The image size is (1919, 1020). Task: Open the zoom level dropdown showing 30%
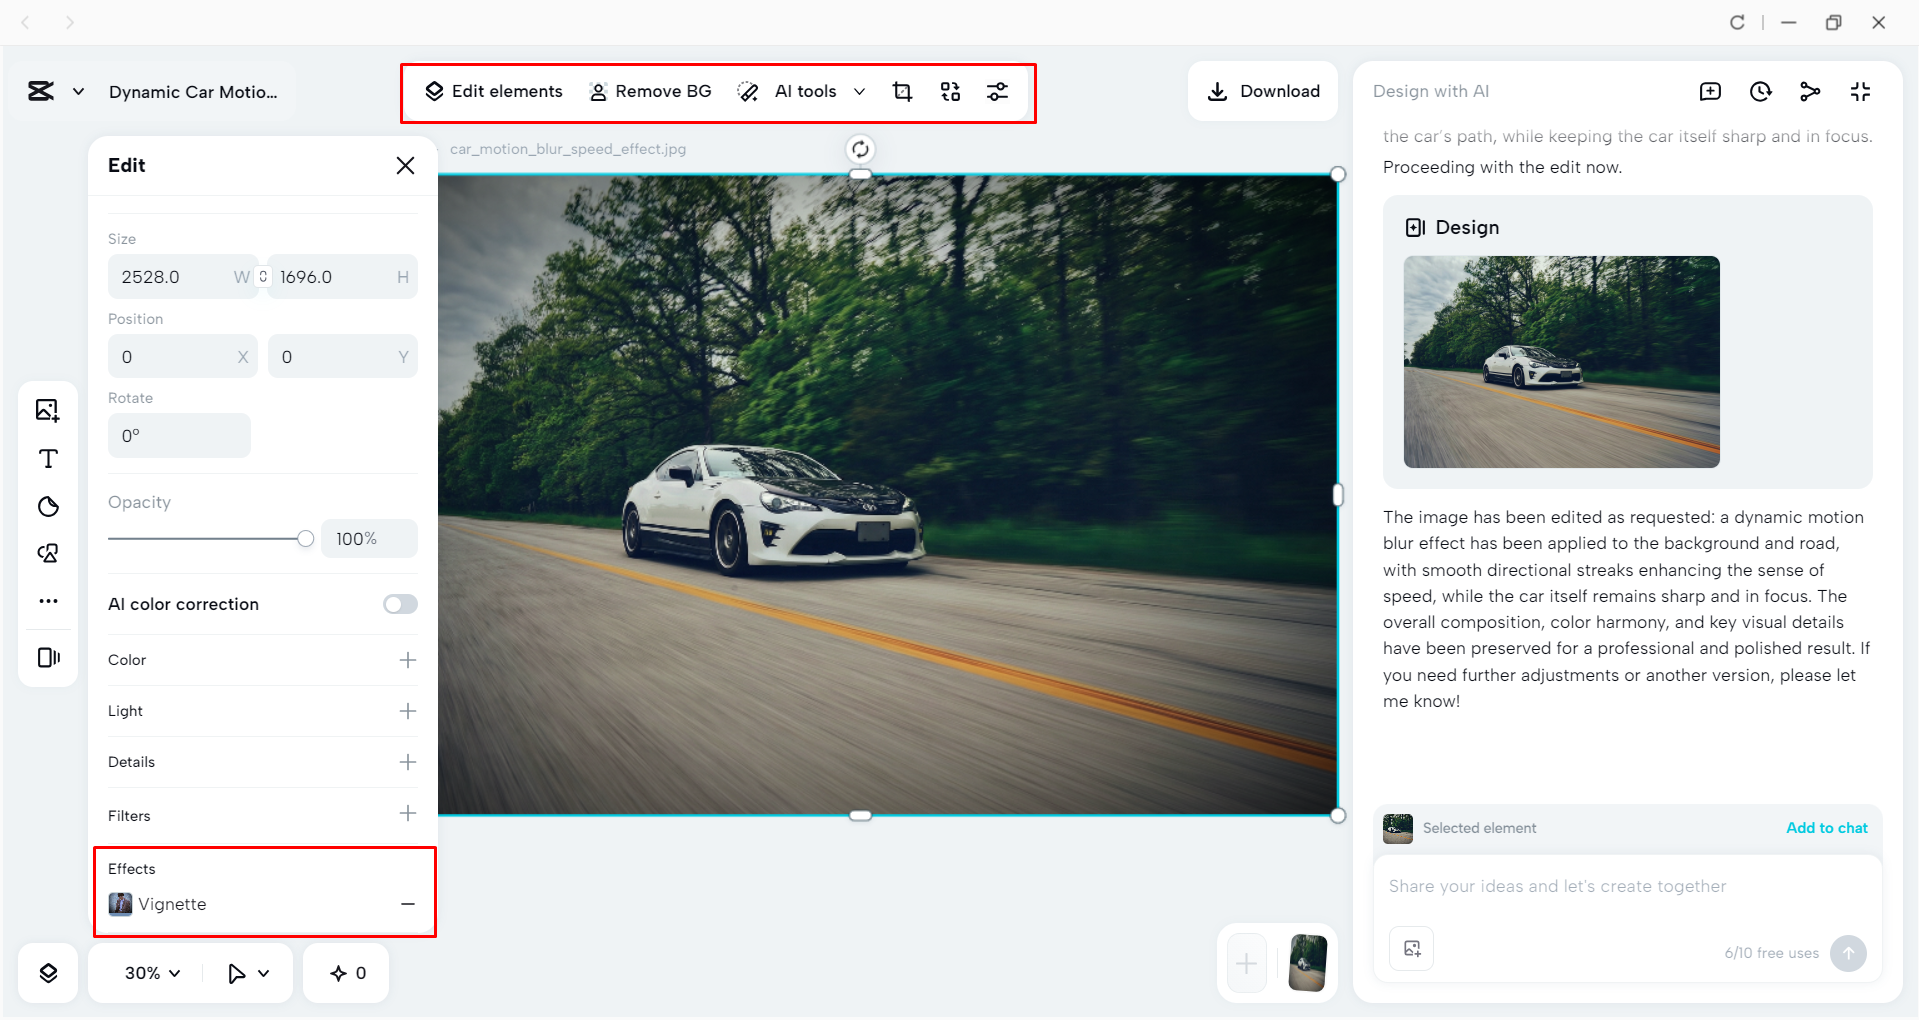(150, 972)
